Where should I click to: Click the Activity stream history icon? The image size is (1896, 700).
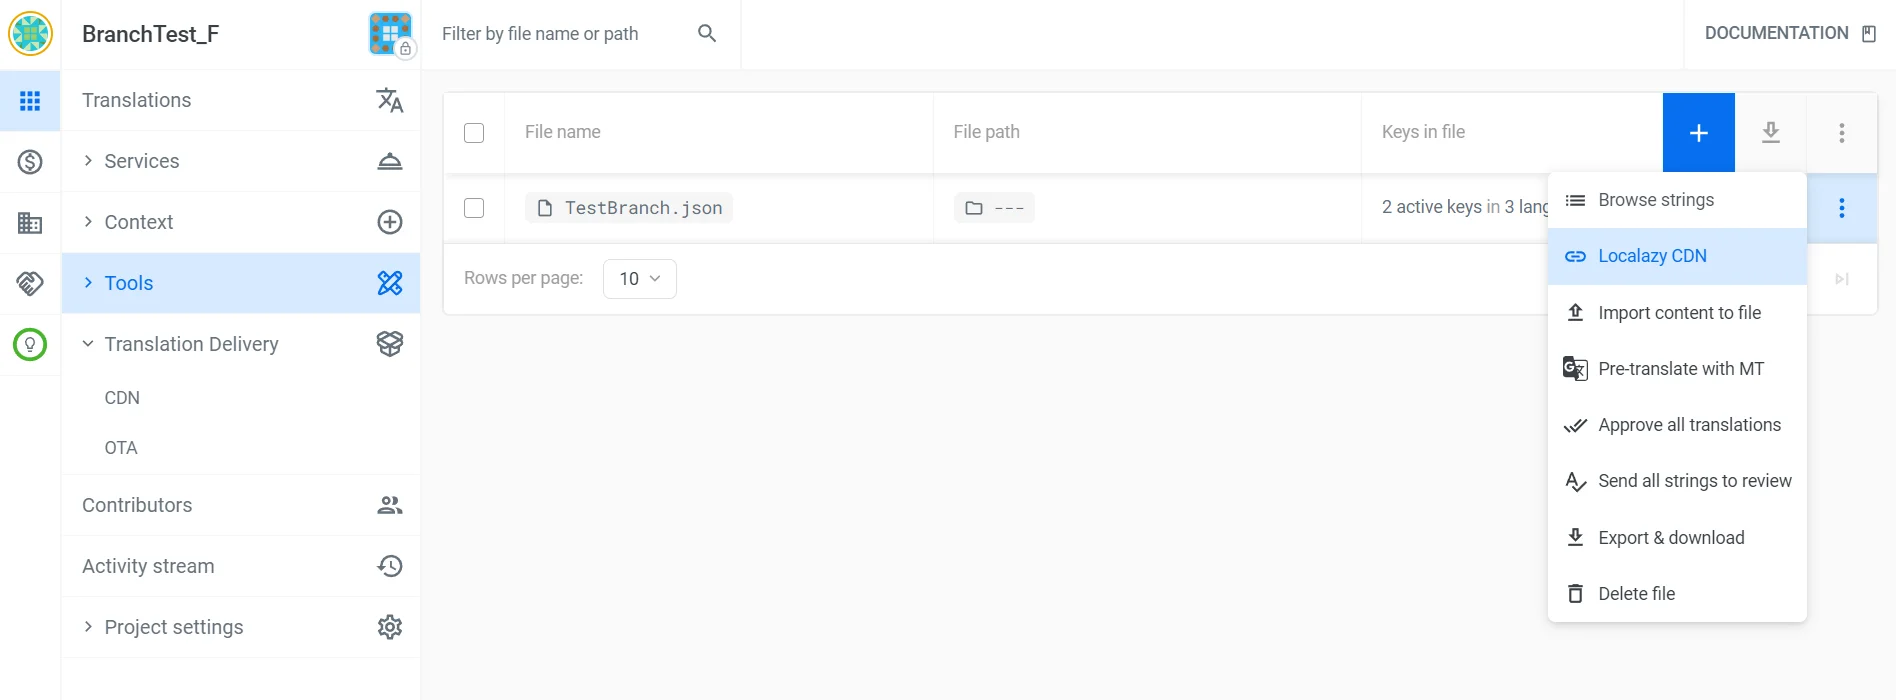[389, 565]
